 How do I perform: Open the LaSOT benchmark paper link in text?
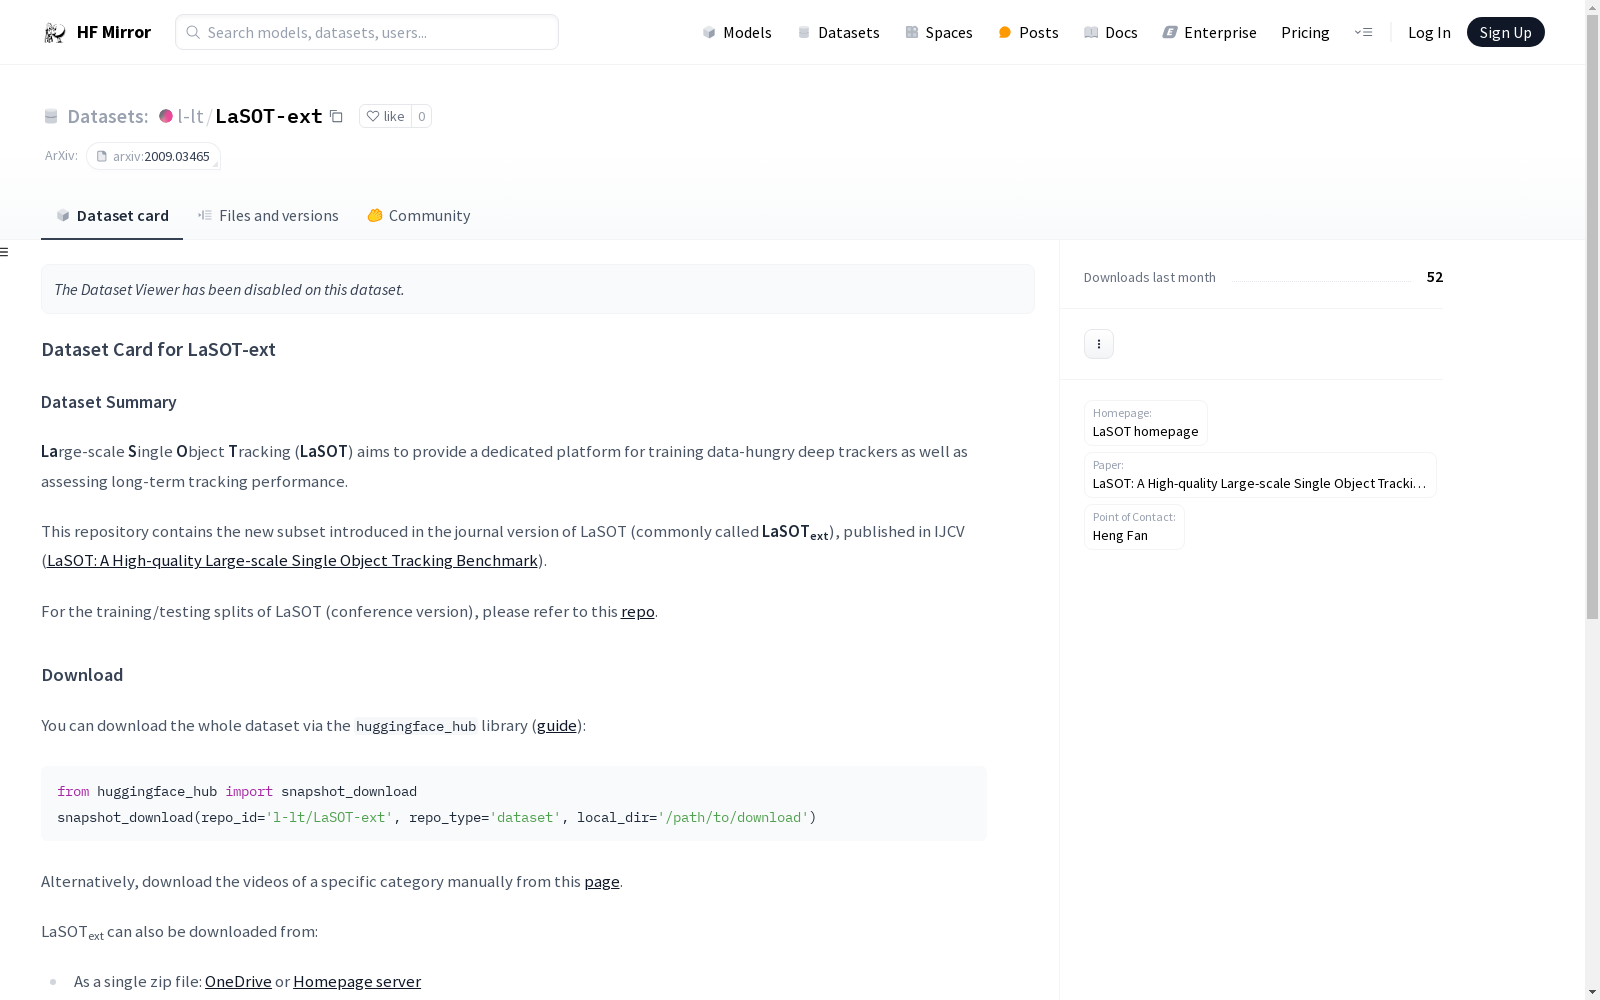coord(292,561)
